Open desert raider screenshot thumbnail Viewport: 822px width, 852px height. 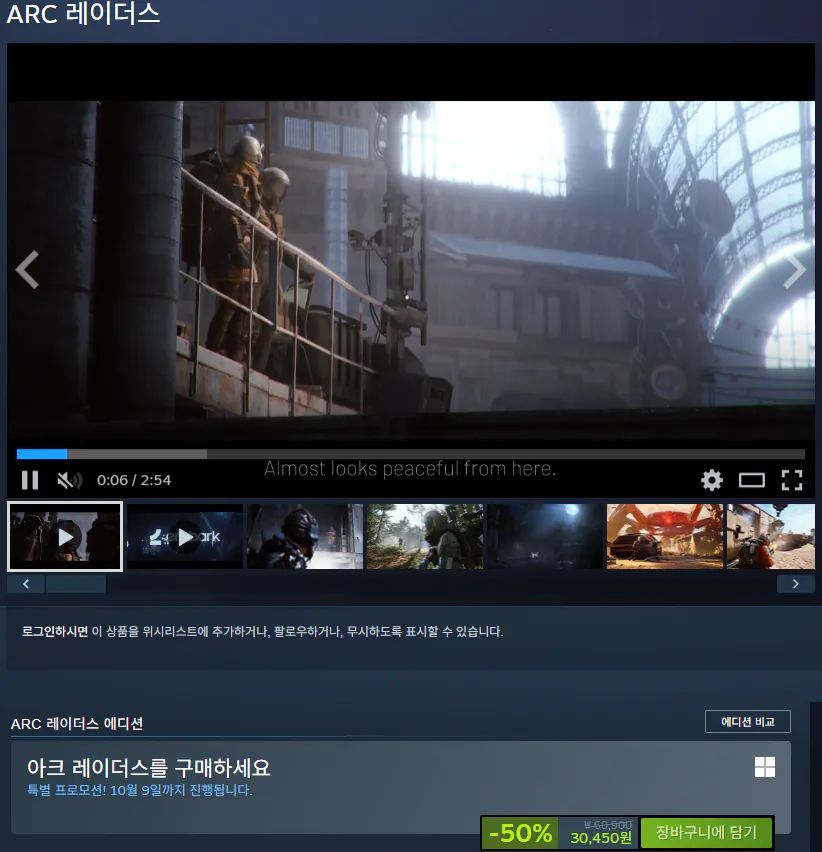point(771,536)
